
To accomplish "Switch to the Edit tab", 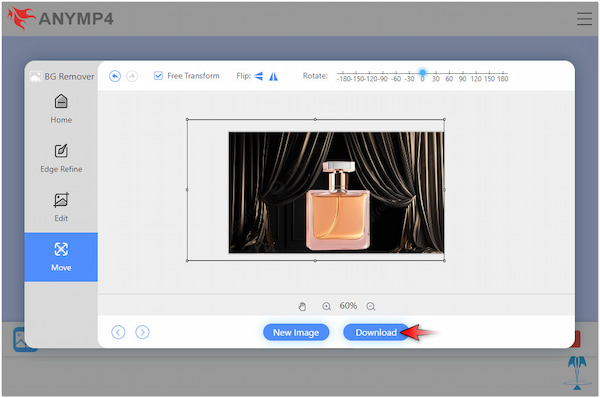I will 61,207.
